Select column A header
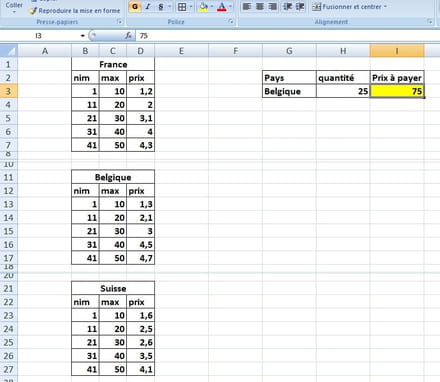This screenshot has width=440, height=382. [x=44, y=51]
